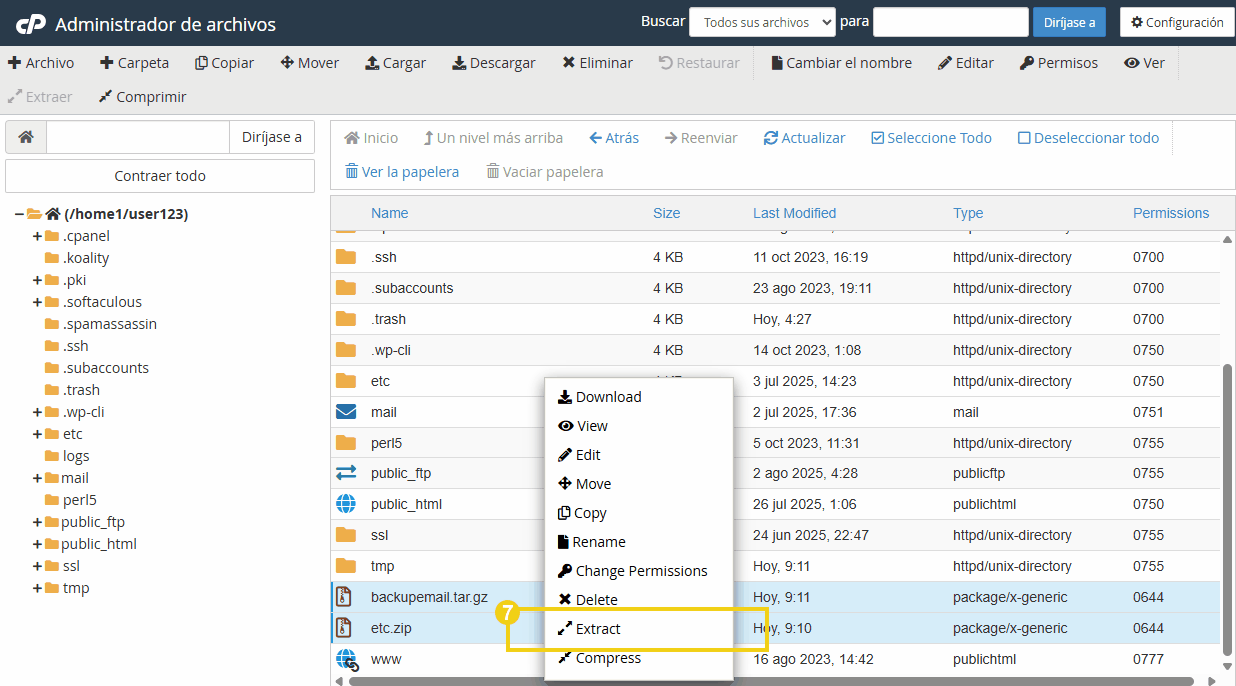Select the Cambiar el nombre toolbar icon
Viewport: 1236px width, 686px height.
tap(842, 62)
